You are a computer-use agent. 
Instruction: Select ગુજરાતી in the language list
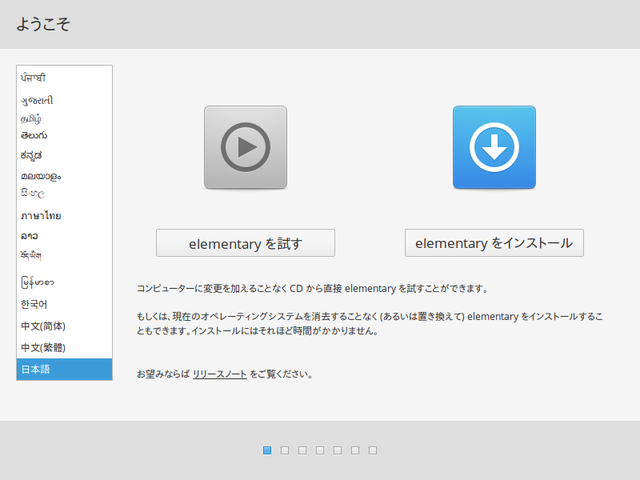64,100
